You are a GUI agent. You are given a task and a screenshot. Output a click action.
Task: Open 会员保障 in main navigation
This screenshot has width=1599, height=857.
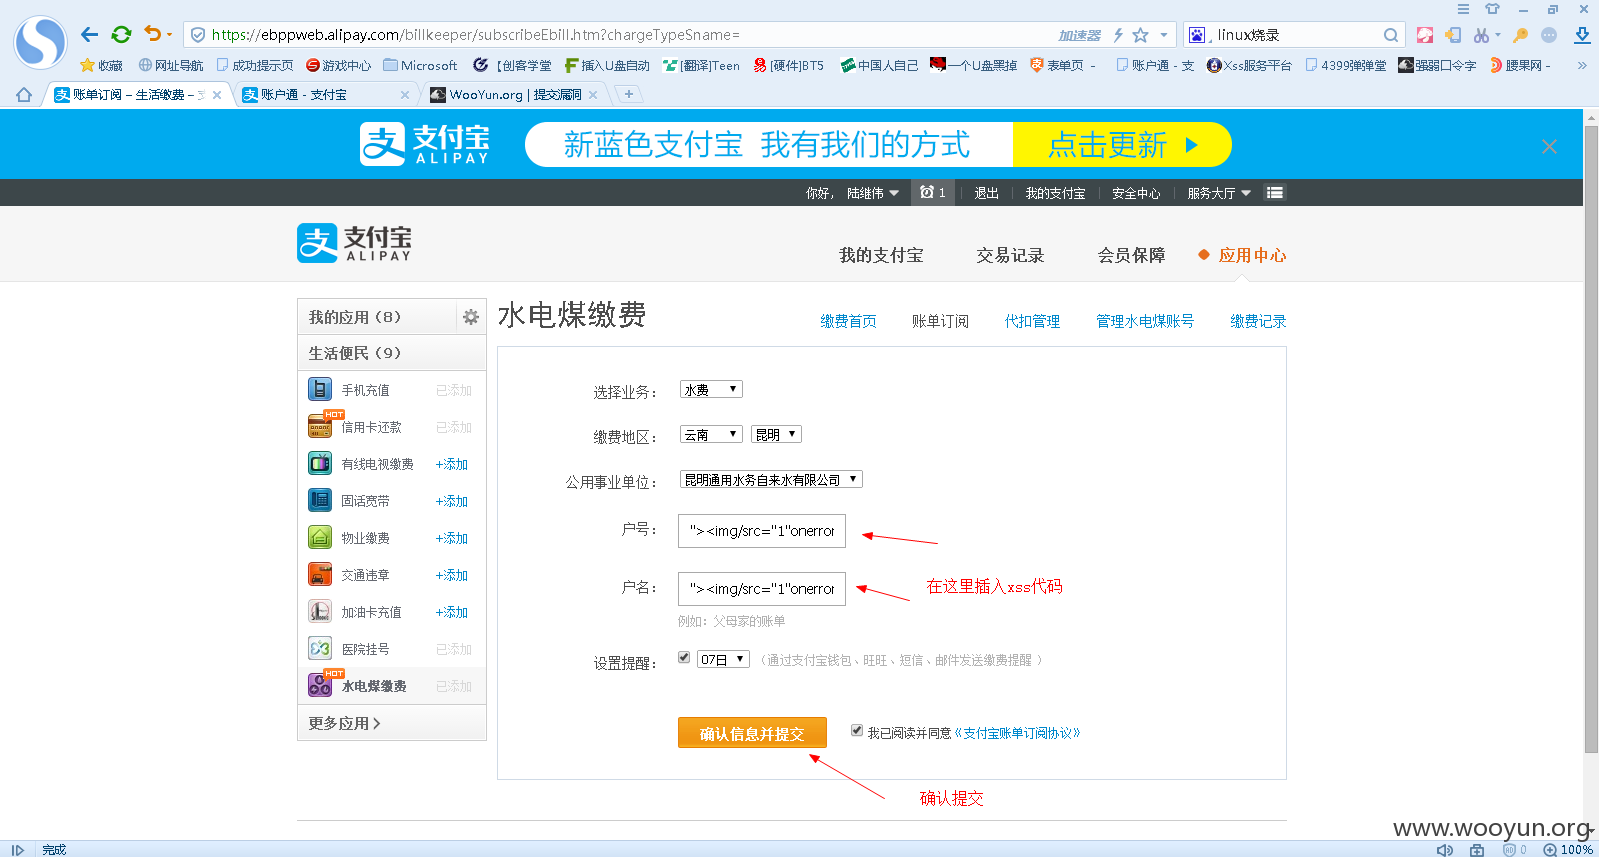coord(1131,255)
